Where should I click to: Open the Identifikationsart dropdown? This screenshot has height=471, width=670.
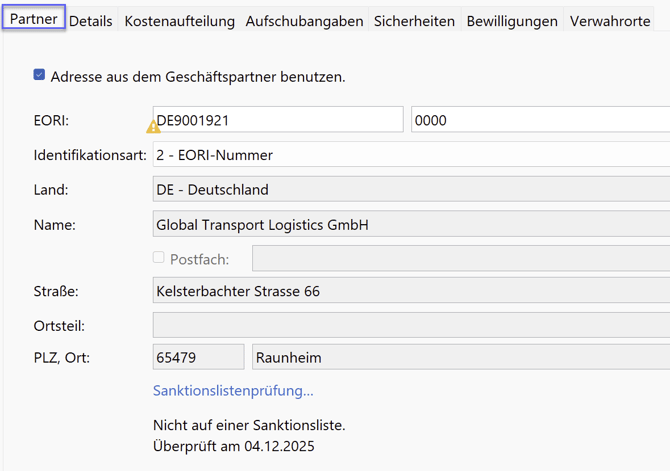point(410,155)
